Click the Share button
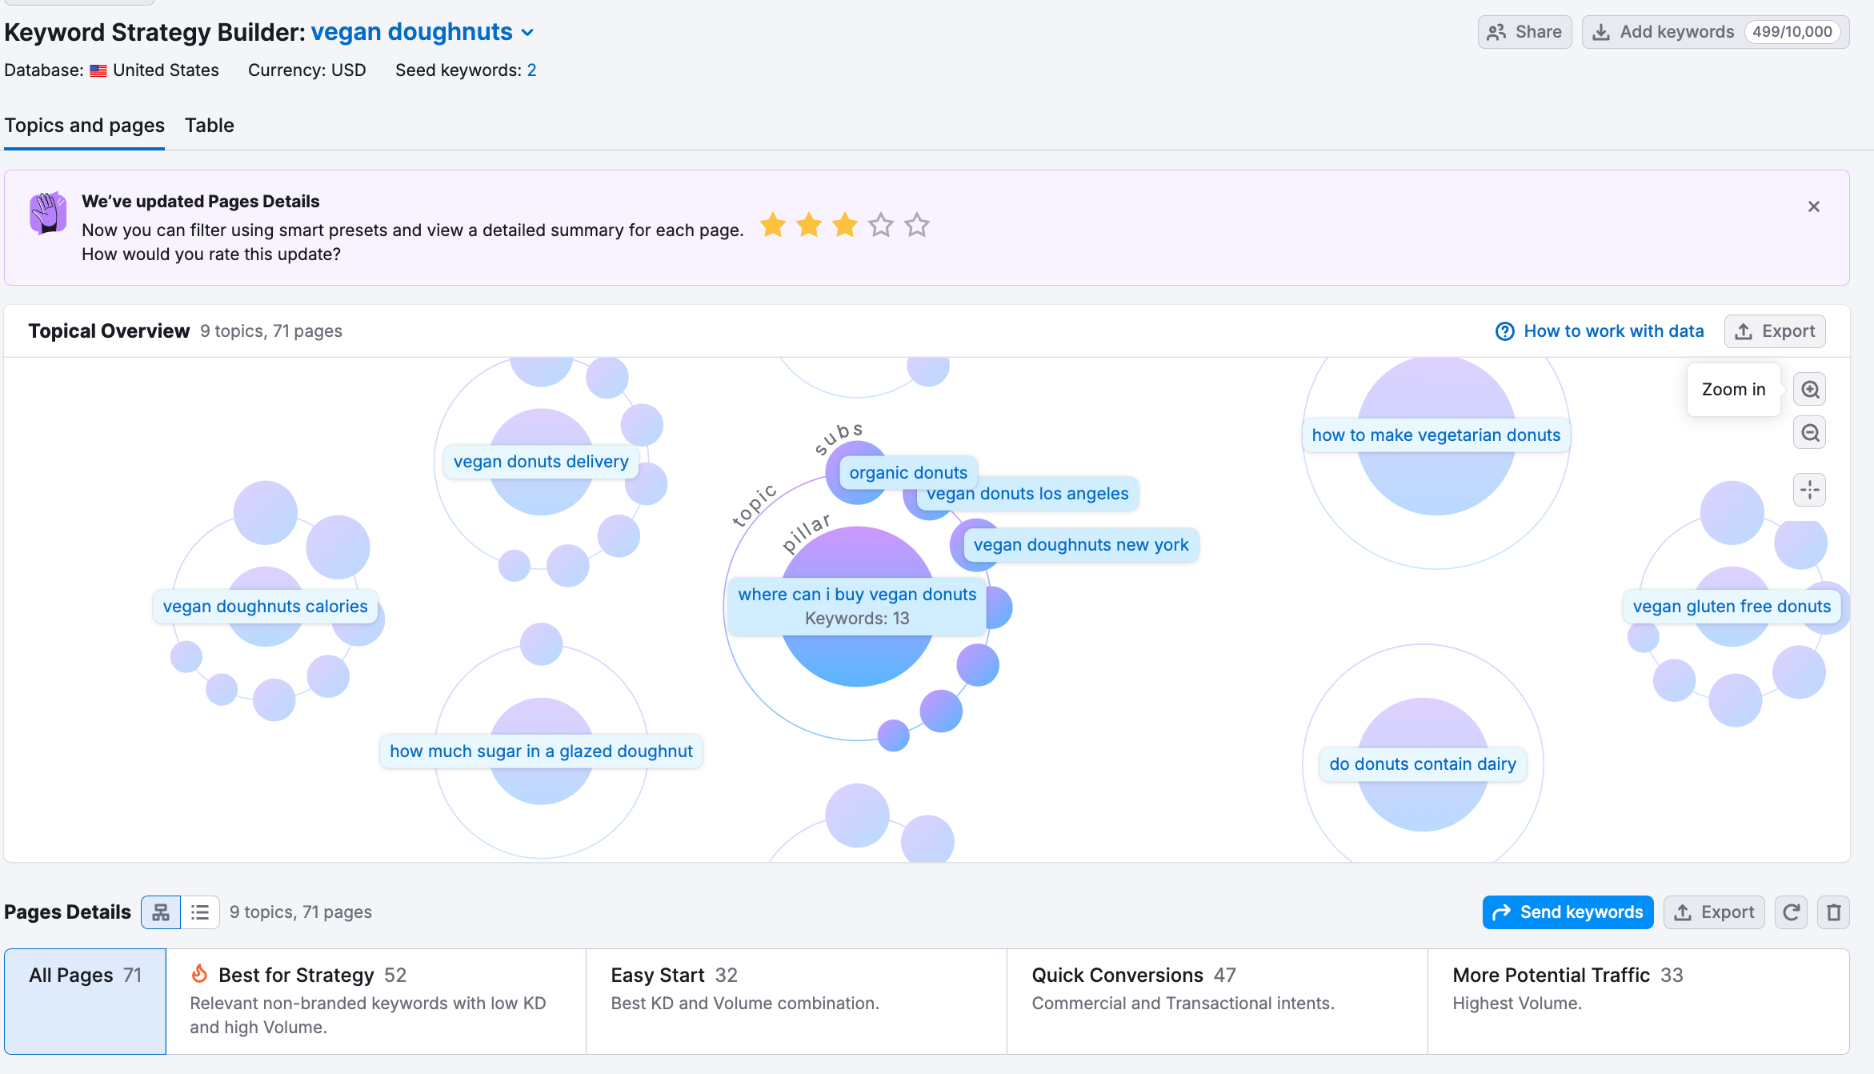The height and width of the screenshot is (1074, 1874). pyautogui.click(x=1525, y=32)
